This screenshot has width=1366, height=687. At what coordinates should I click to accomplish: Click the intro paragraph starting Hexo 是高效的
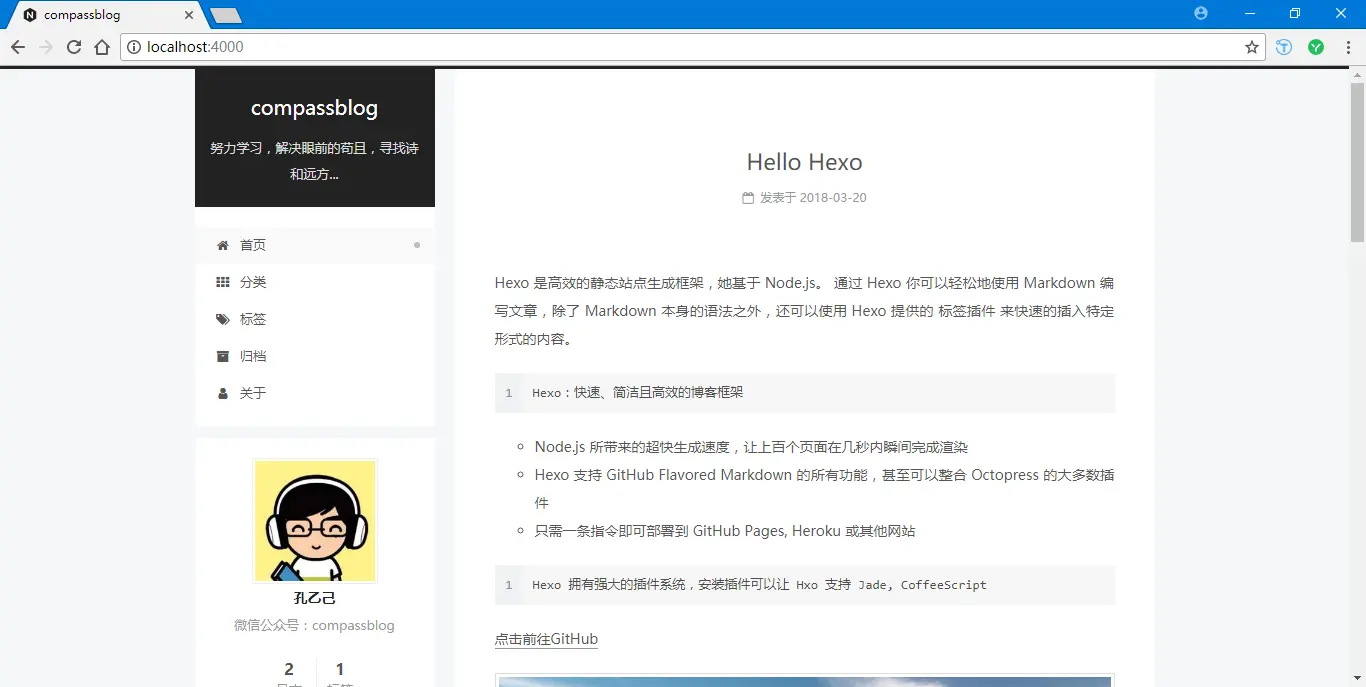pyautogui.click(x=804, y=311)
